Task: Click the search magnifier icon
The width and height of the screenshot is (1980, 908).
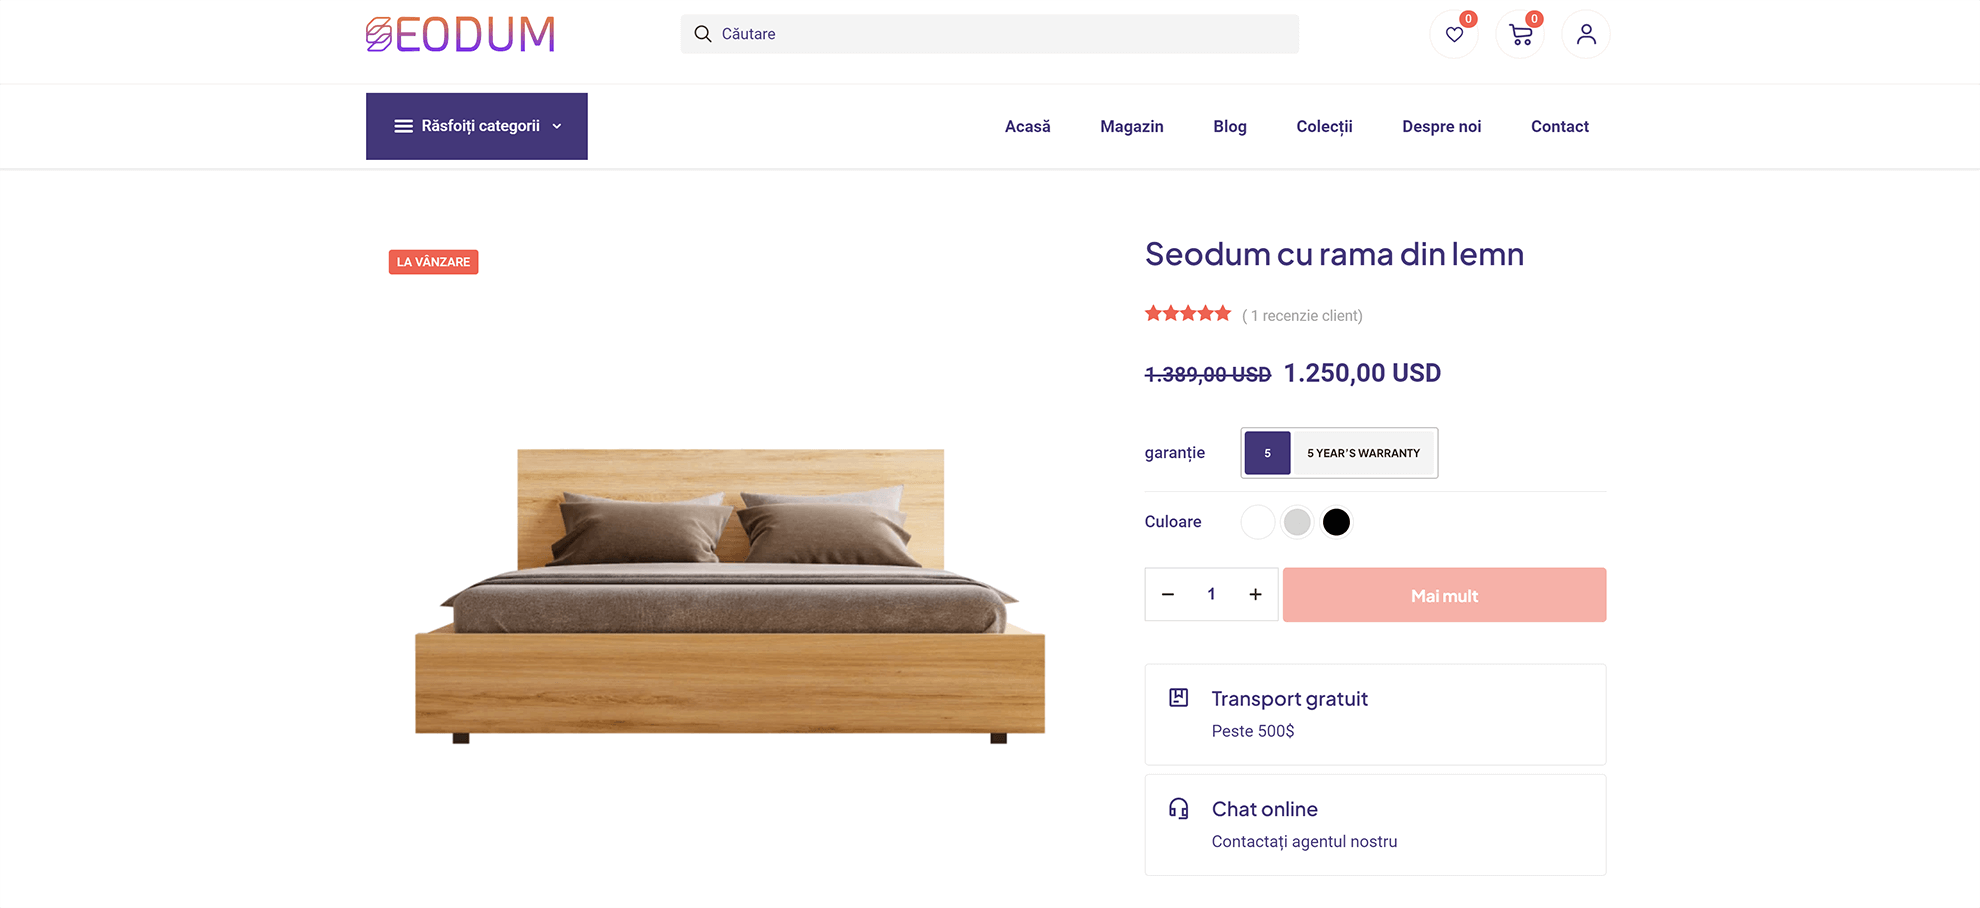Action: 703,34
